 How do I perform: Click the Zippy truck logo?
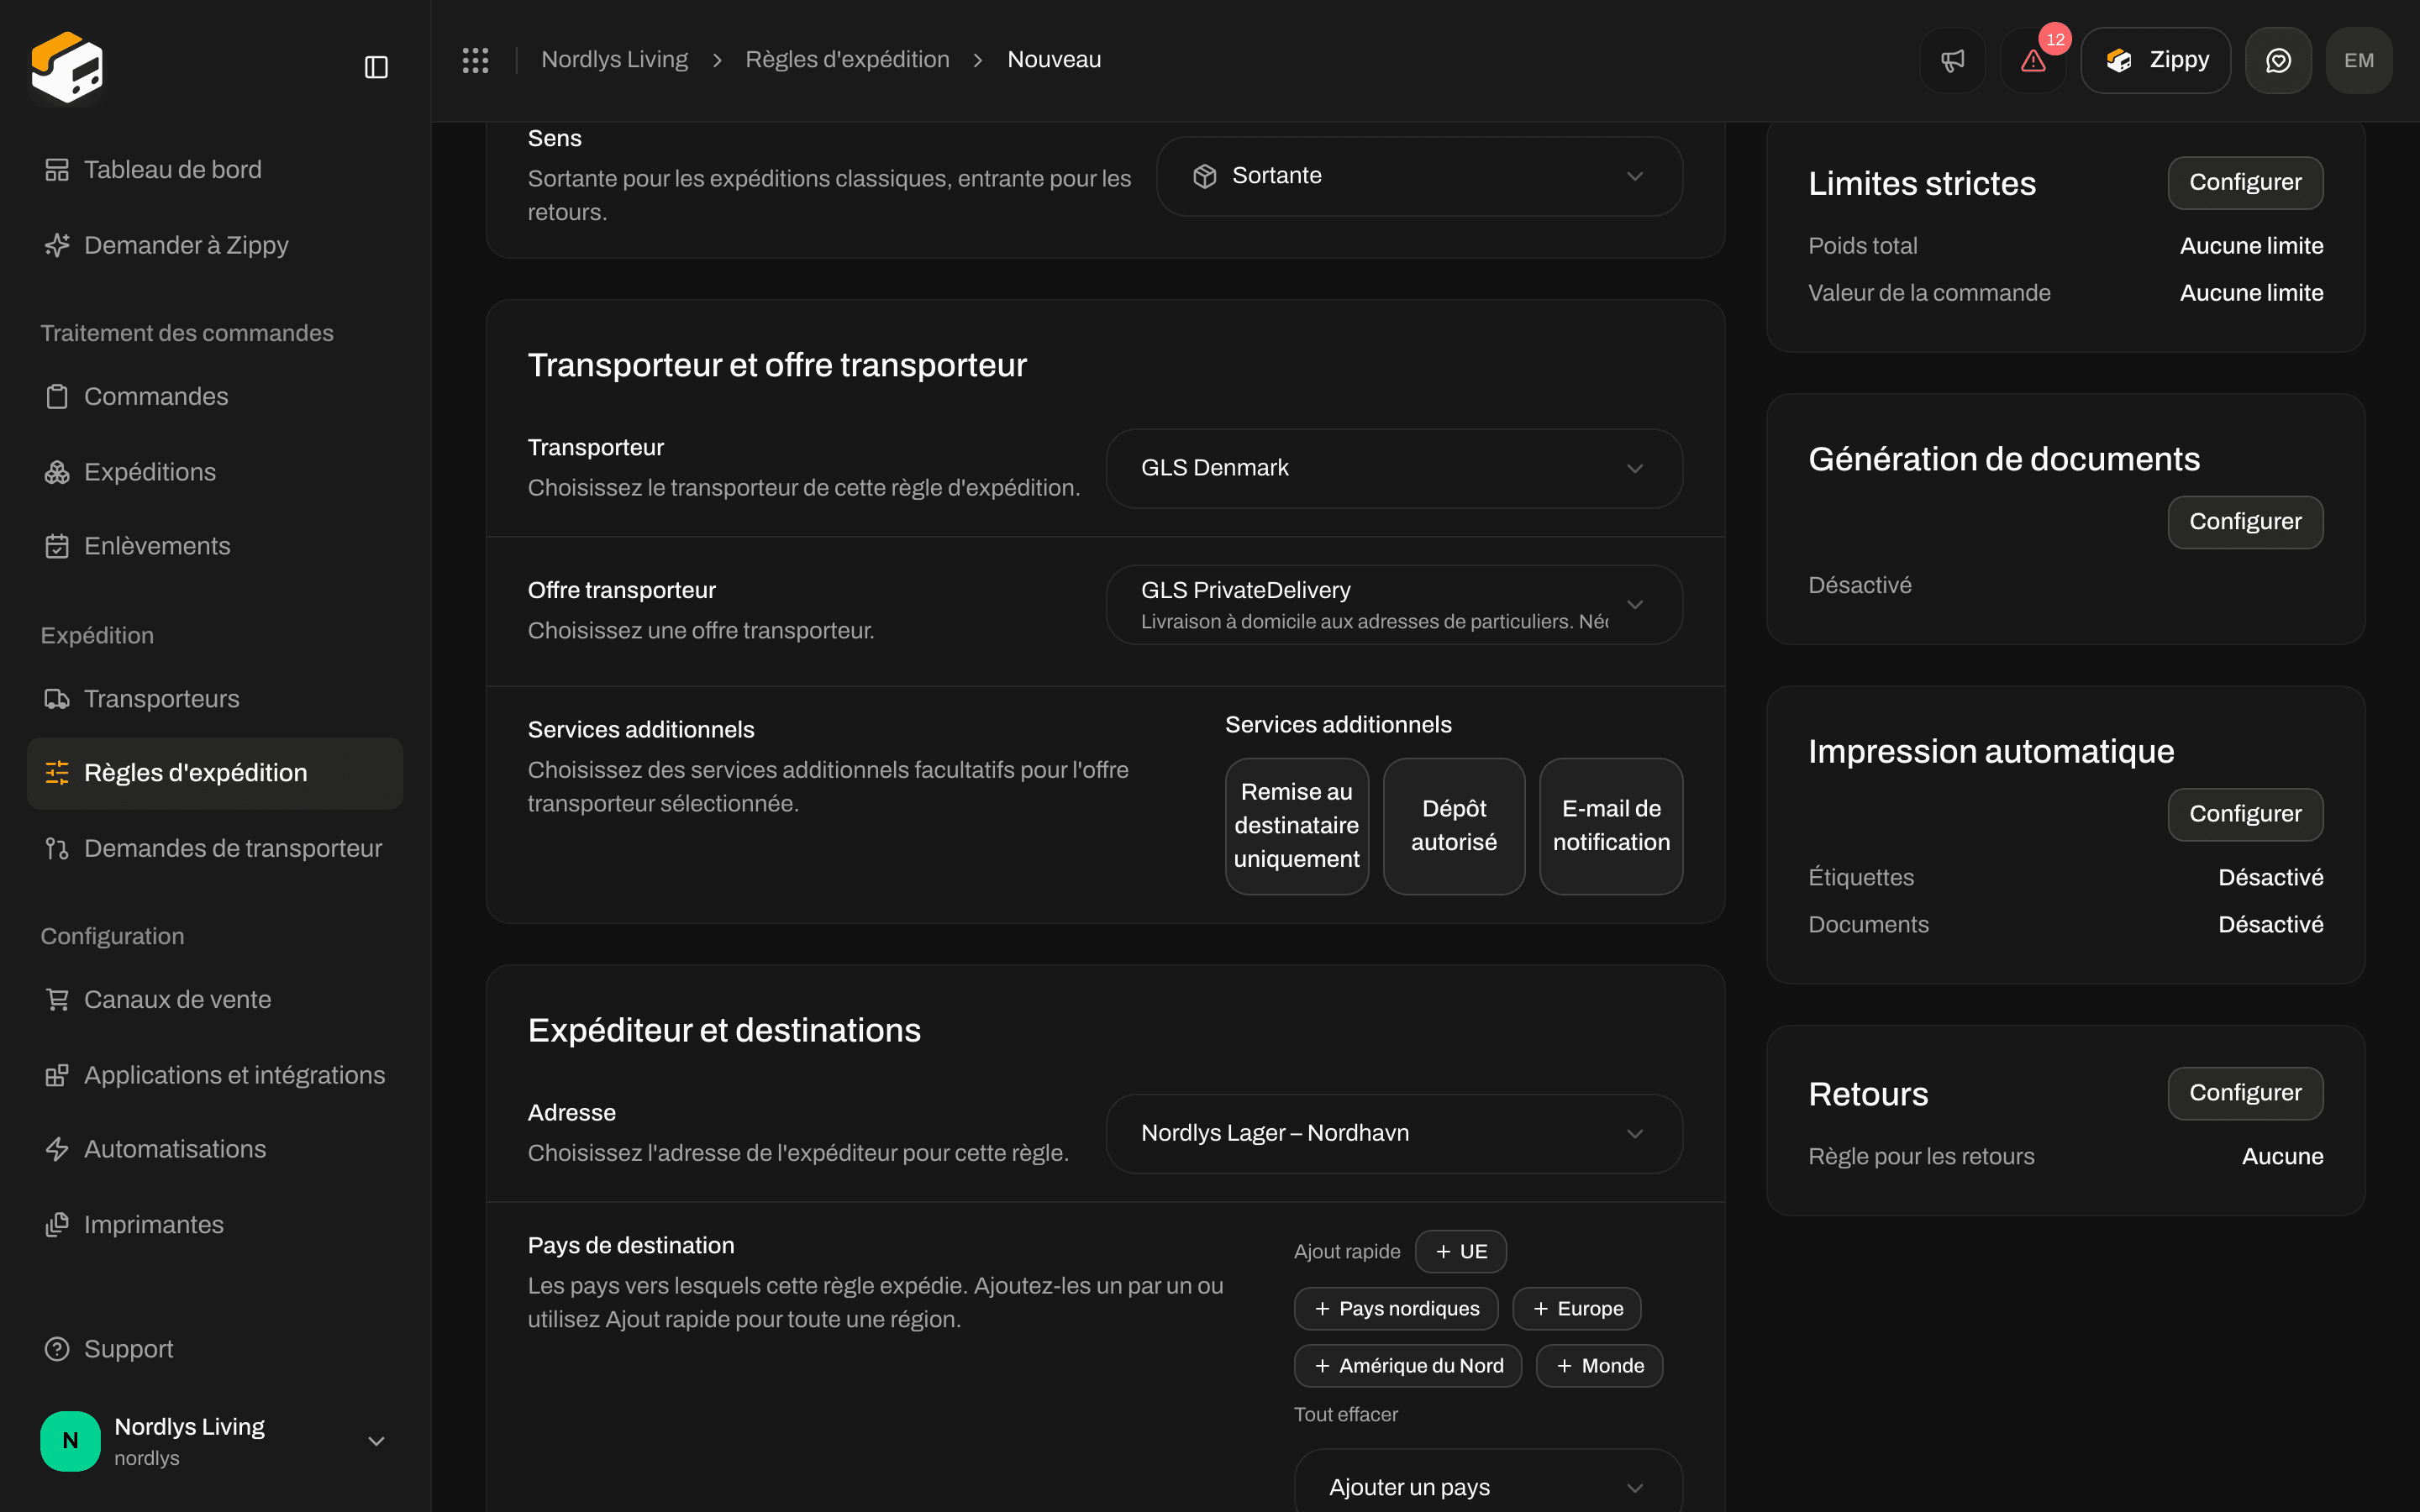(67, 67)
